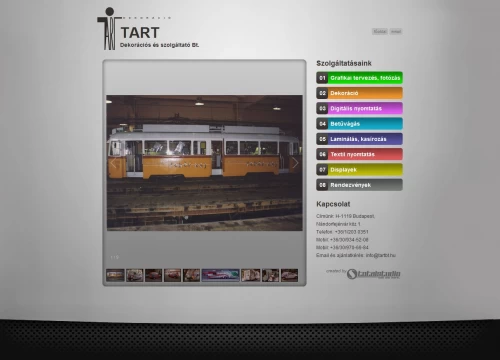
Task: Advance gallery with the right arrow
Action: pyautogui.click(x=295, y=163)
